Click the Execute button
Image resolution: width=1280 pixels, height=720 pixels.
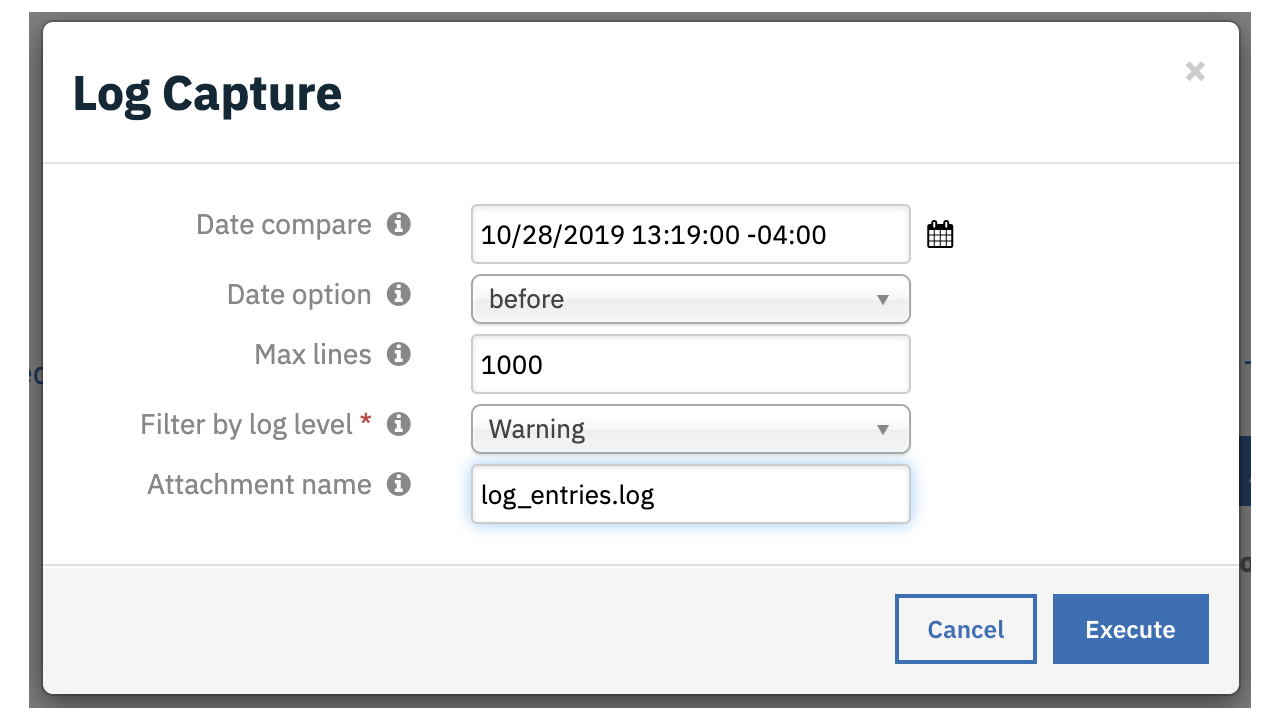pos(1130,629)
